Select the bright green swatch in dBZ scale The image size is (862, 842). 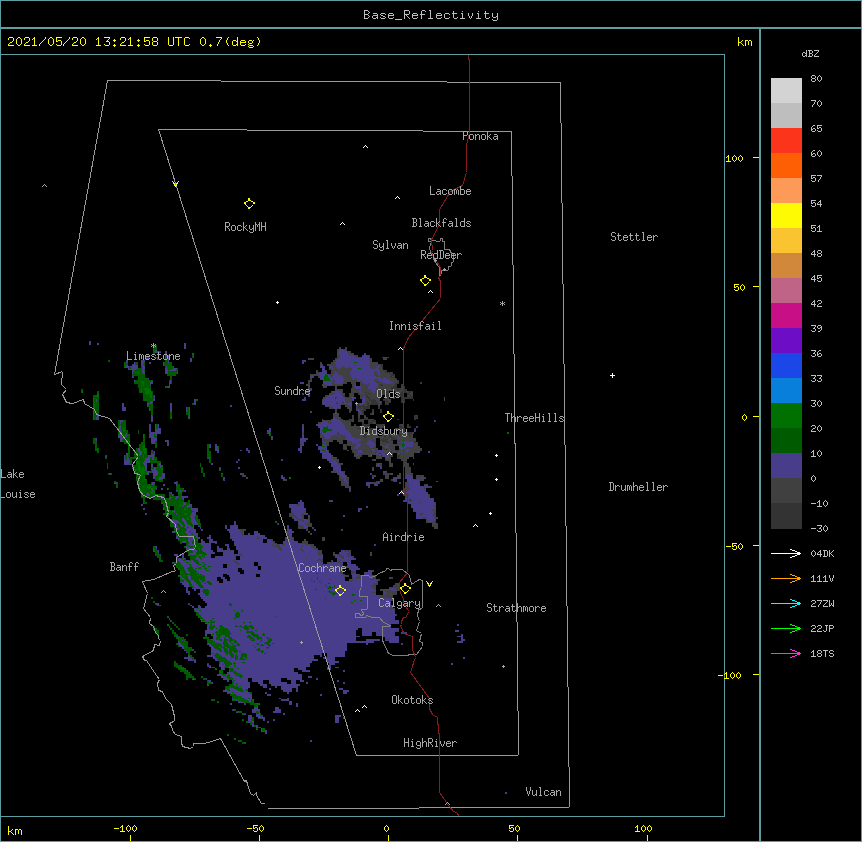pos(786,416)
